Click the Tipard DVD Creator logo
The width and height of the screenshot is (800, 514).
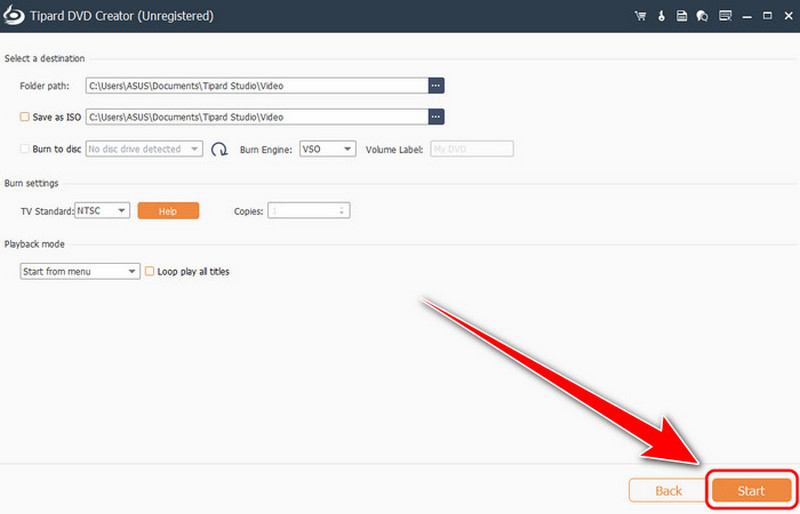point(14,16)
